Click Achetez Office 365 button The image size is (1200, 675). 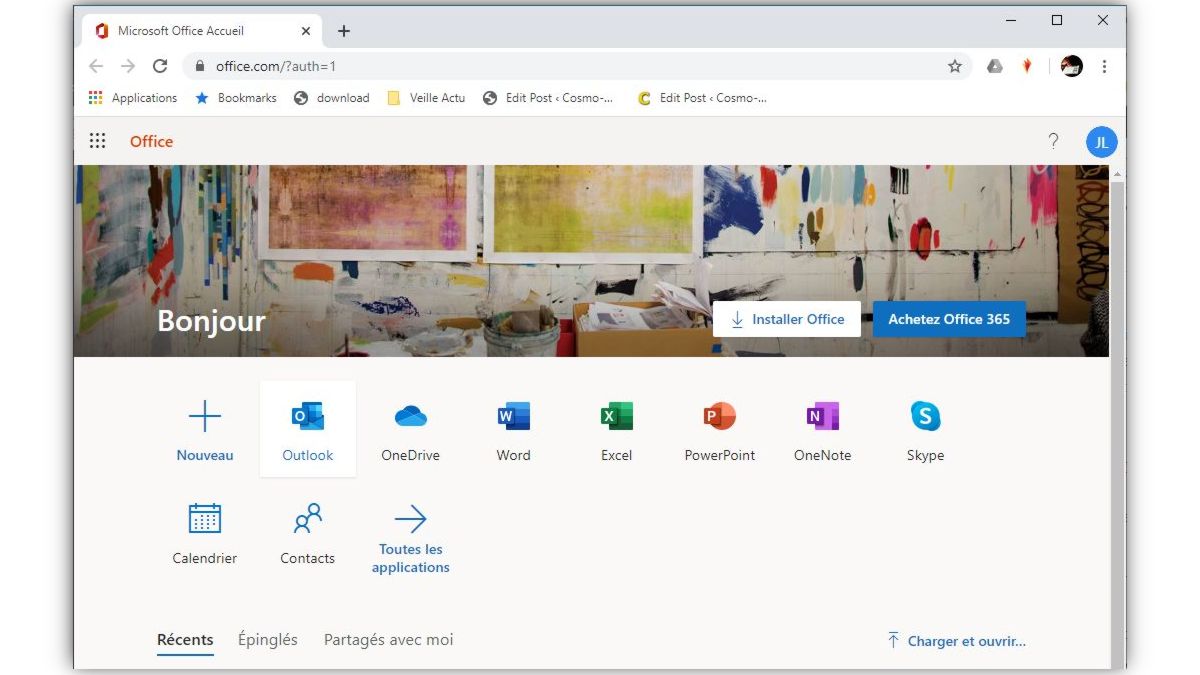point(948,319)
